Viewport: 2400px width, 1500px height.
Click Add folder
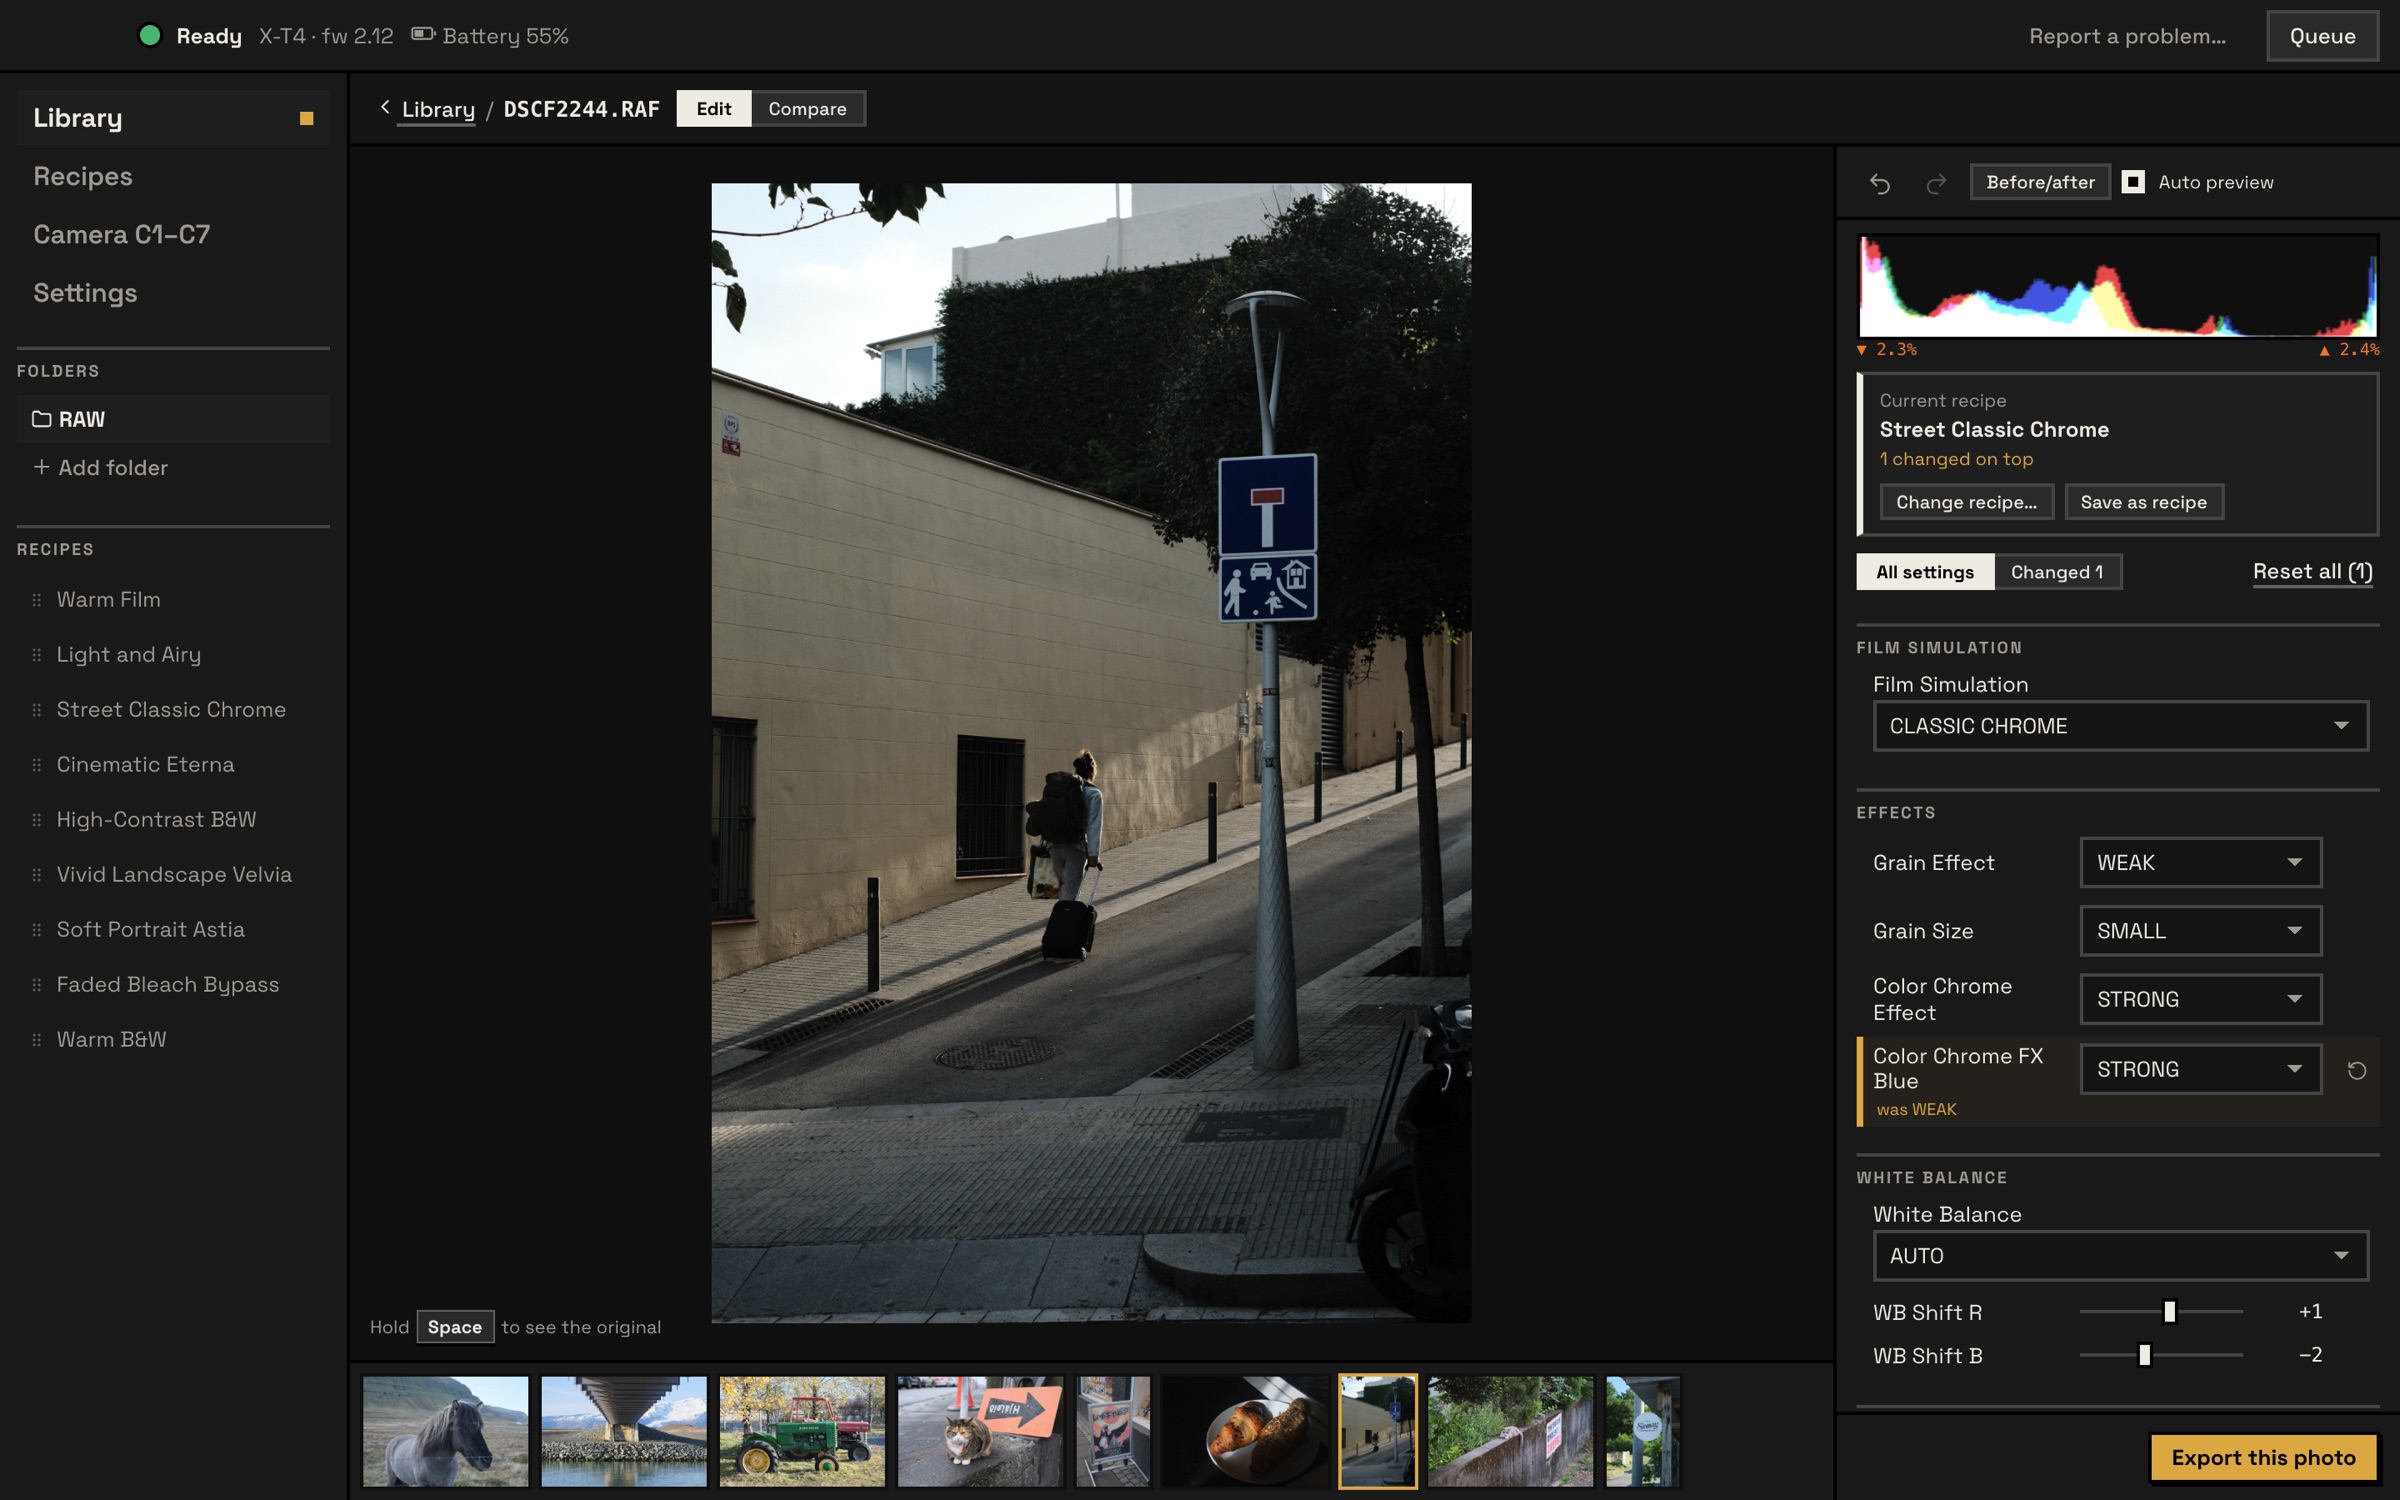(x=101, y=467)
